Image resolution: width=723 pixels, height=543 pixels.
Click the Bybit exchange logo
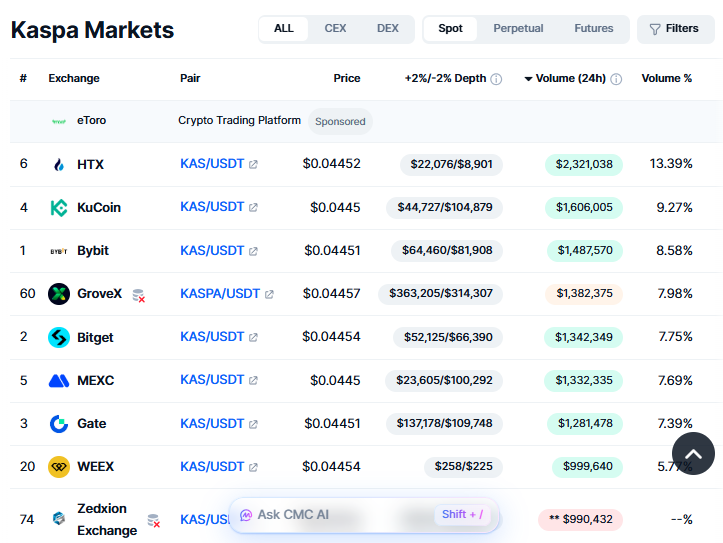[59, 251]
